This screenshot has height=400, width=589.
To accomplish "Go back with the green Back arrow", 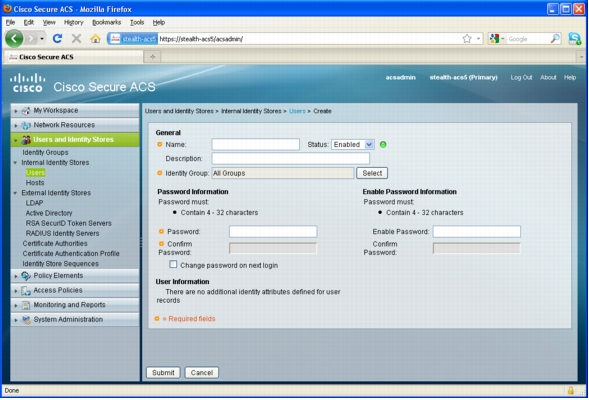I will (14, 38).
